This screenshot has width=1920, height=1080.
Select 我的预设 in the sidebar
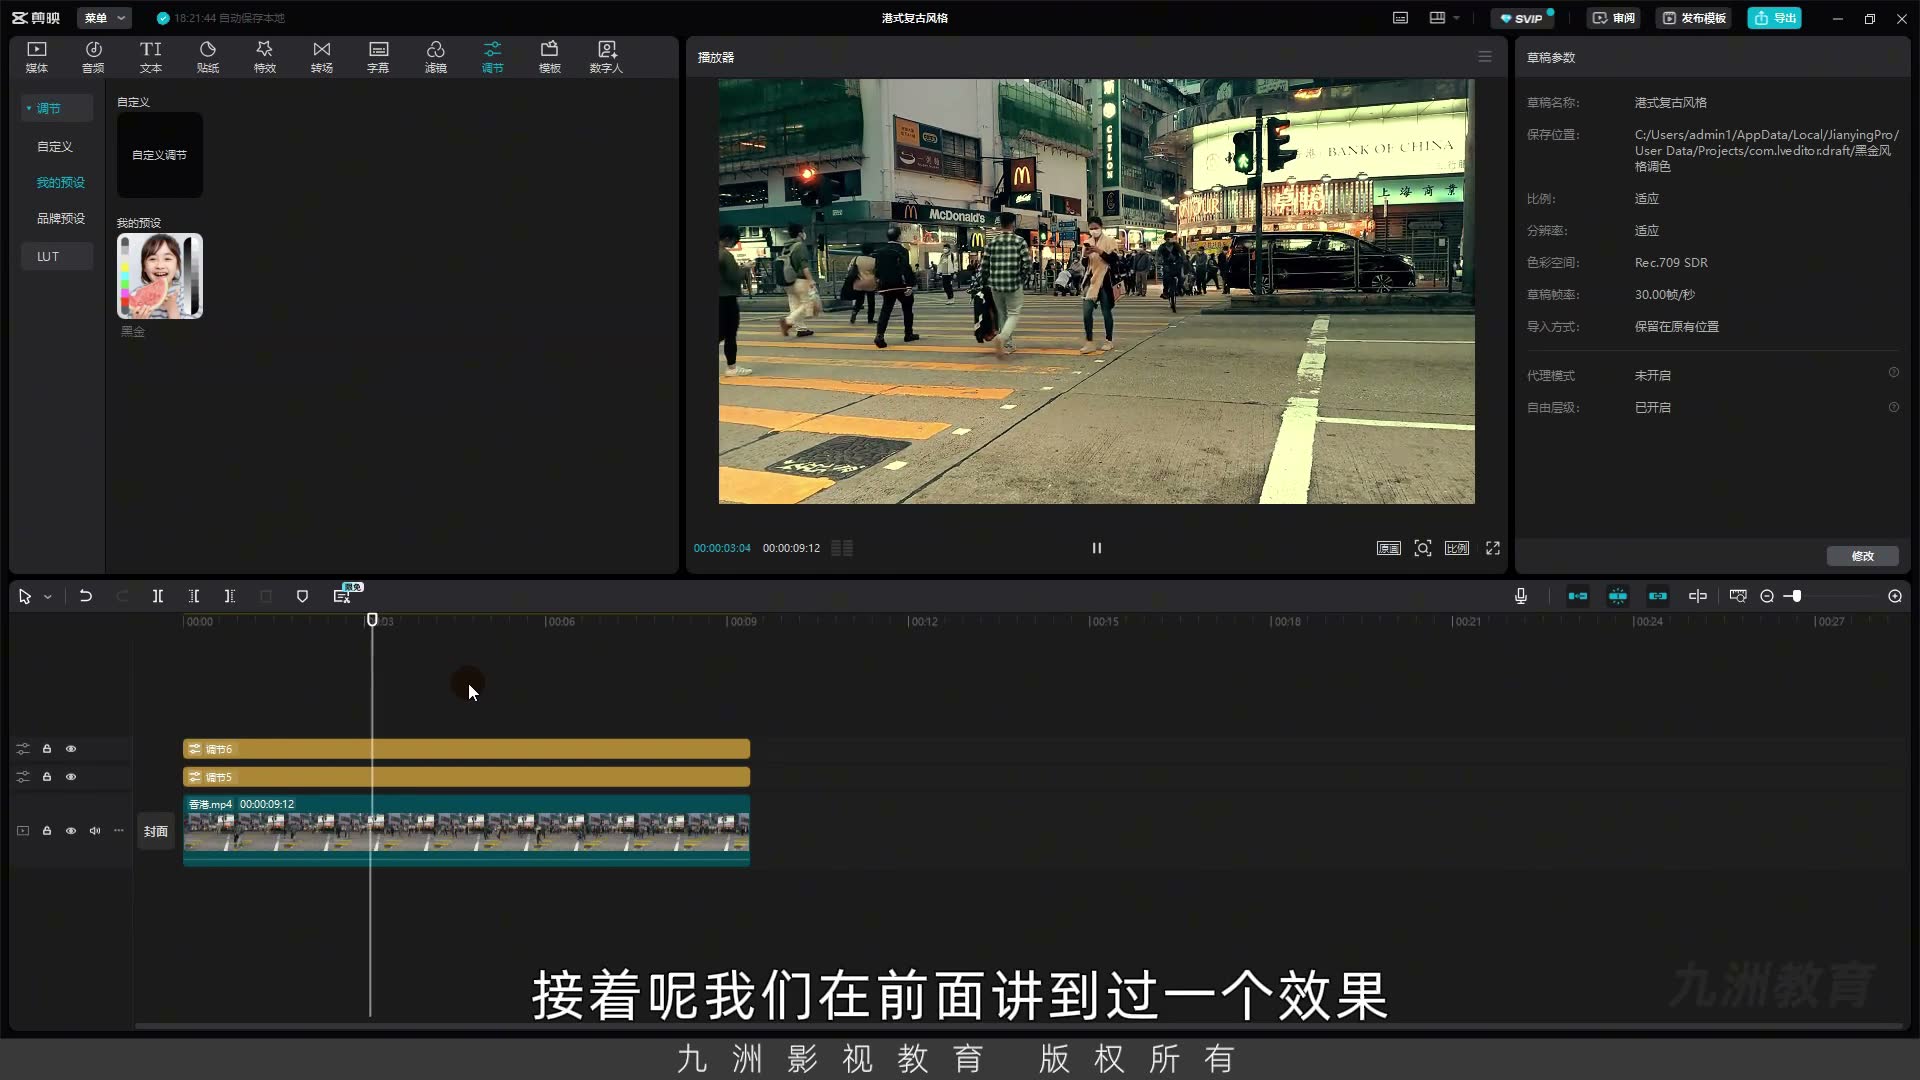coord(60,182)
